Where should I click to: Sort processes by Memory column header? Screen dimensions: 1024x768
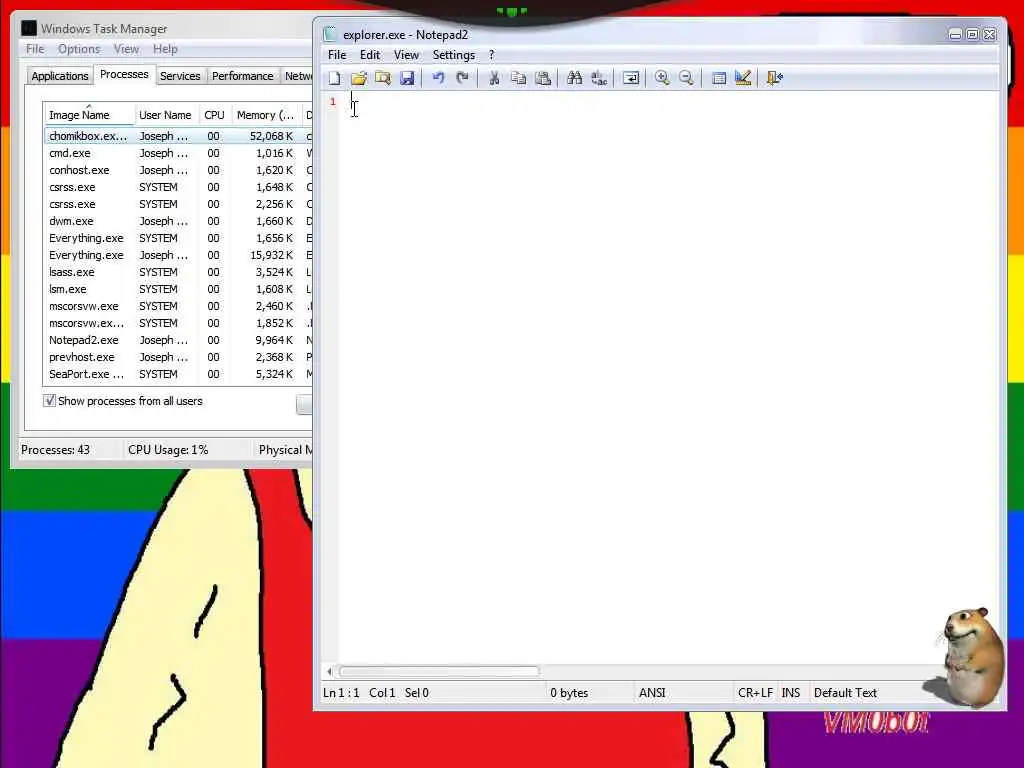click(x=266, y=115)
